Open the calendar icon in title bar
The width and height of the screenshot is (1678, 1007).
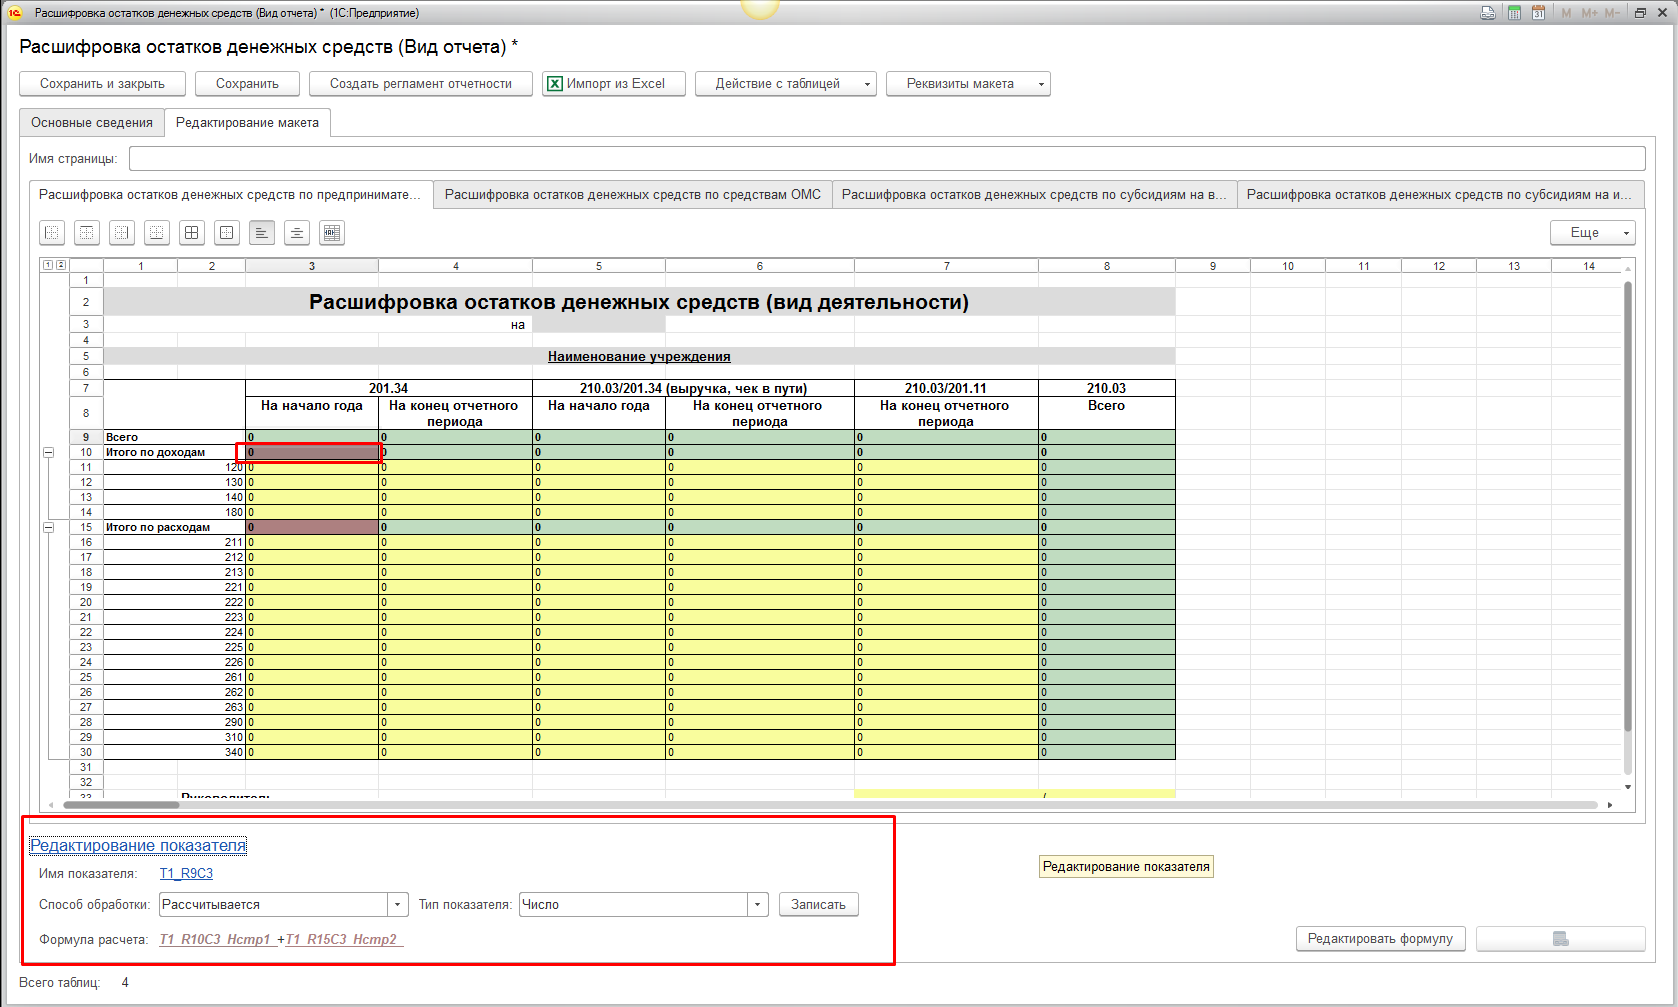1538,13
